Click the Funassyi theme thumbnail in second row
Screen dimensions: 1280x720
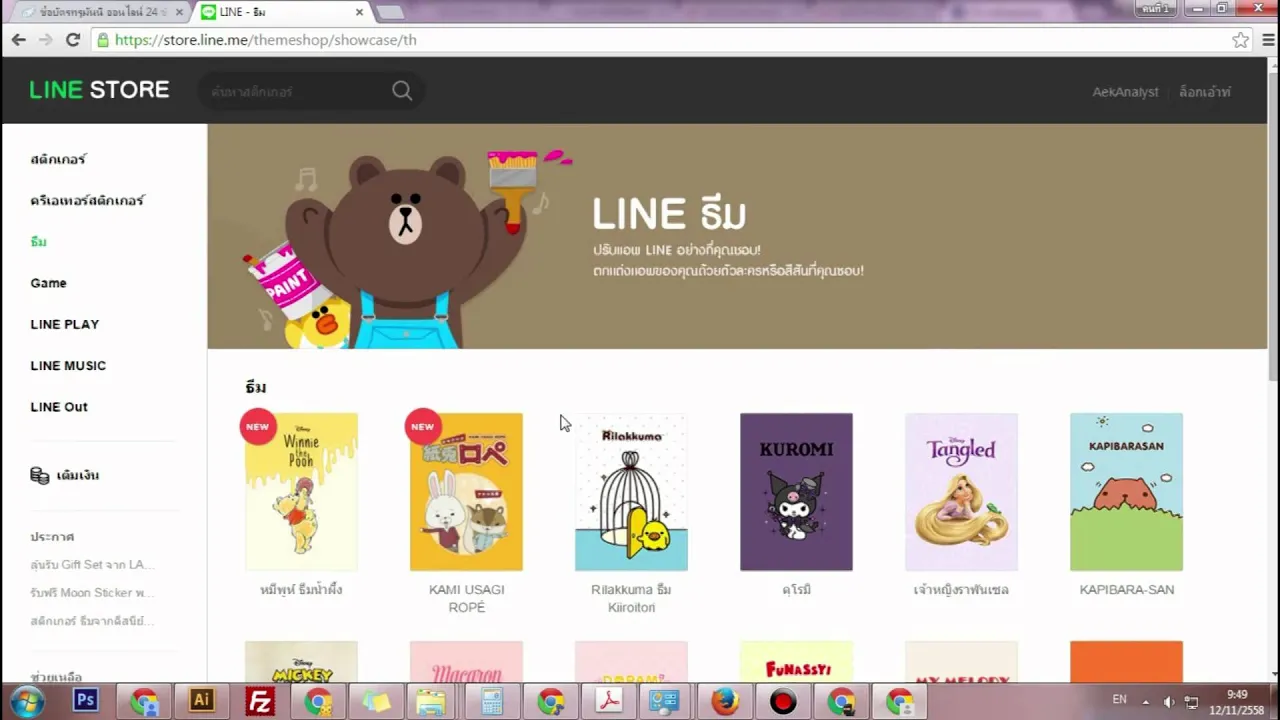pos(796,662)
